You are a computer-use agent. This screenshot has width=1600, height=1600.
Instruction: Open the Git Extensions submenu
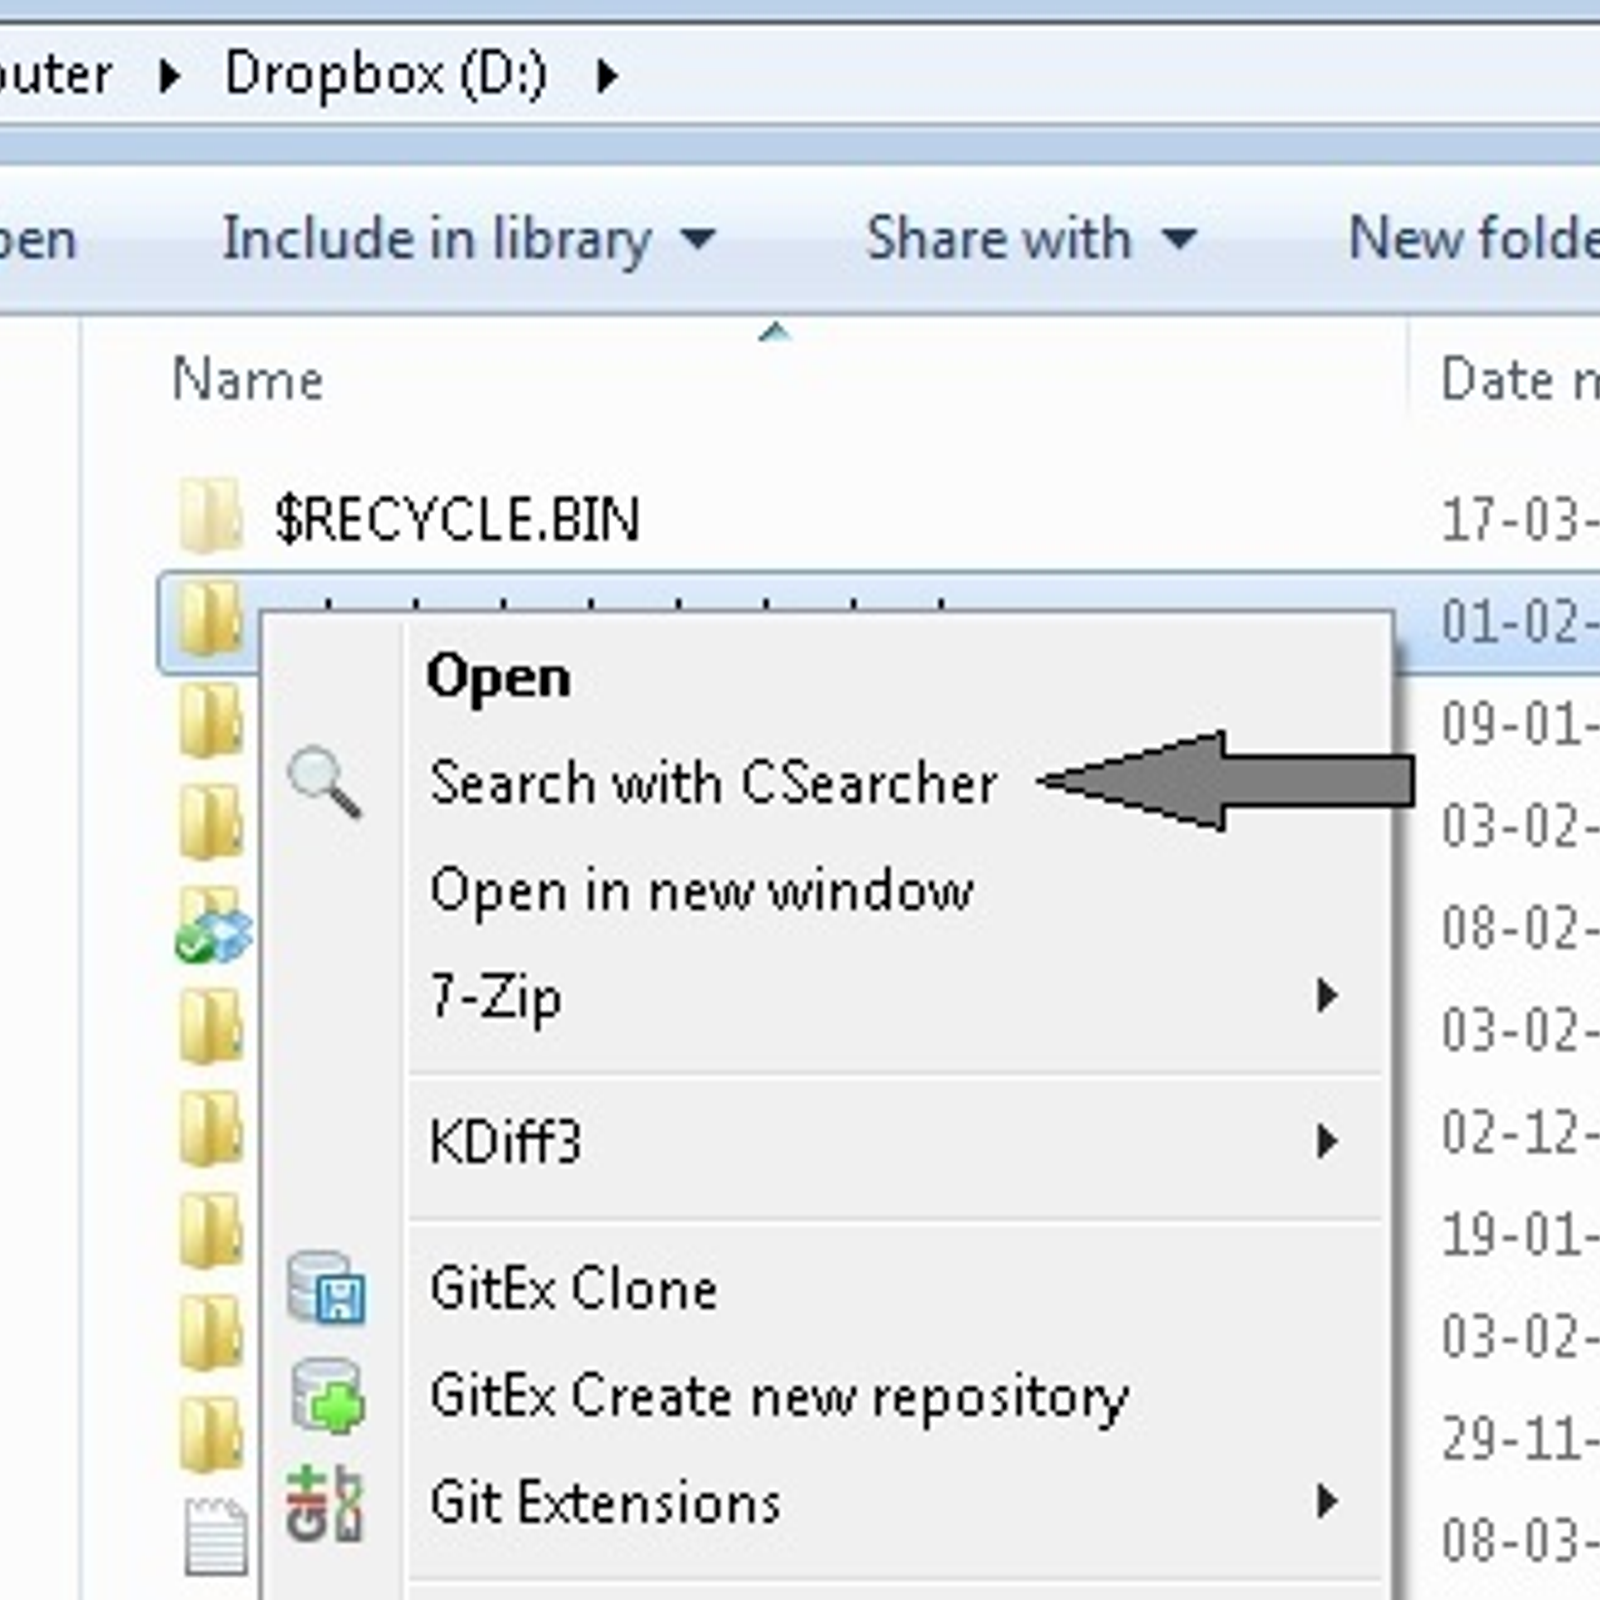(827, 1502)
